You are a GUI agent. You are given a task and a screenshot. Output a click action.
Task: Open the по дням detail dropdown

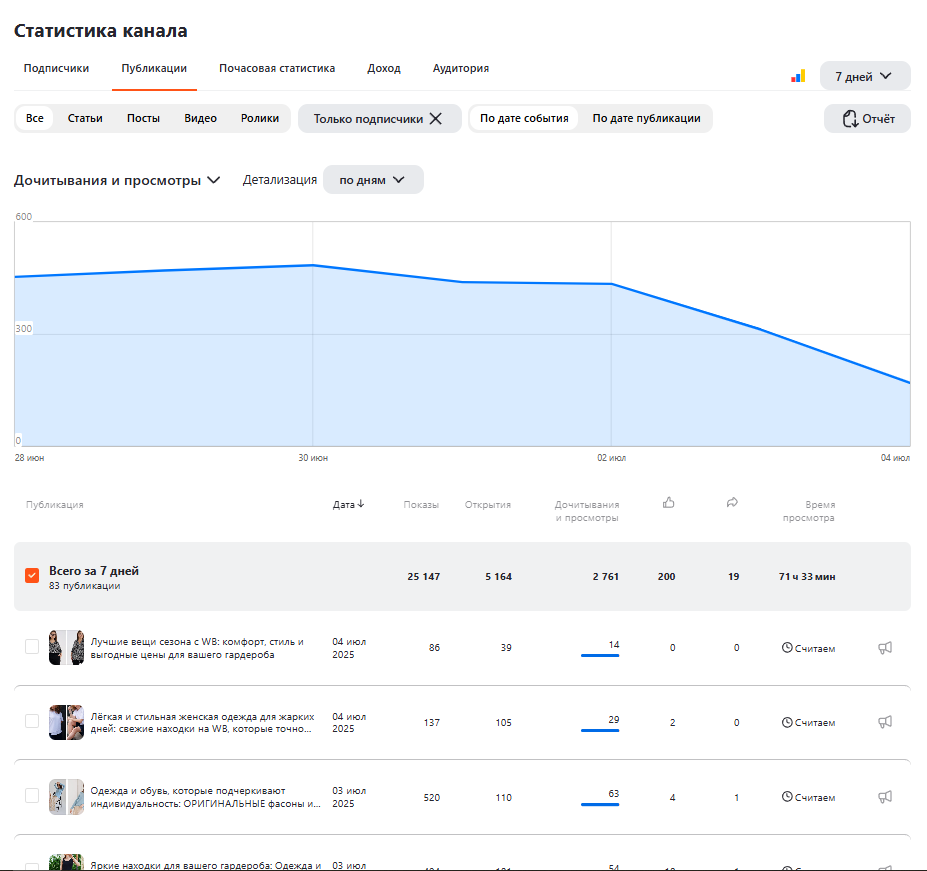373,180
